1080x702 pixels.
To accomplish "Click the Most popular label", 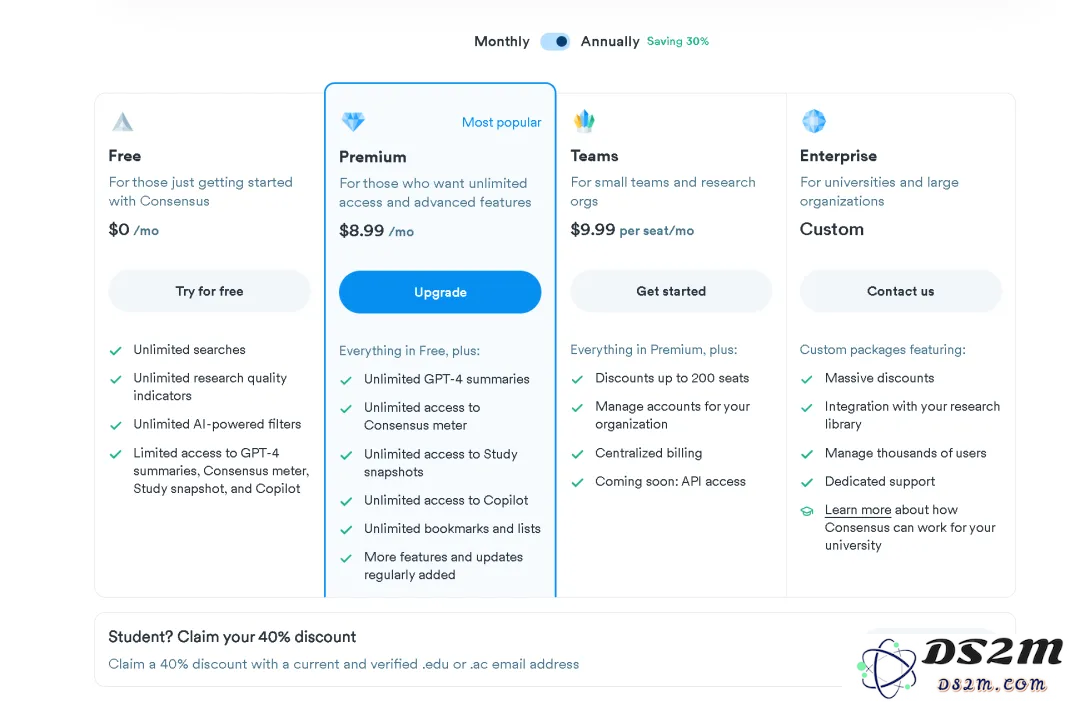I will point(501,123).
